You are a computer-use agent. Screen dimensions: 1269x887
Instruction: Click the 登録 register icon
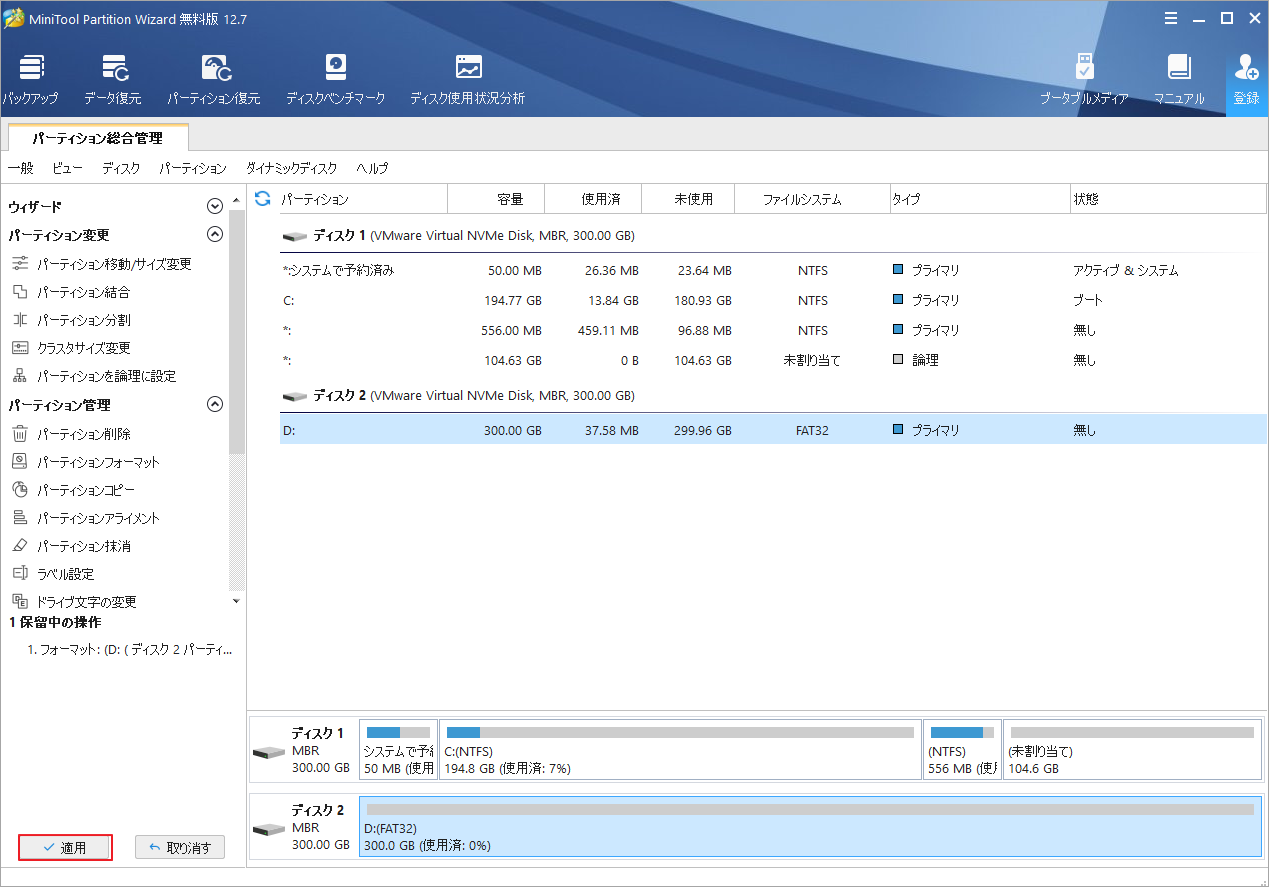1247,80
